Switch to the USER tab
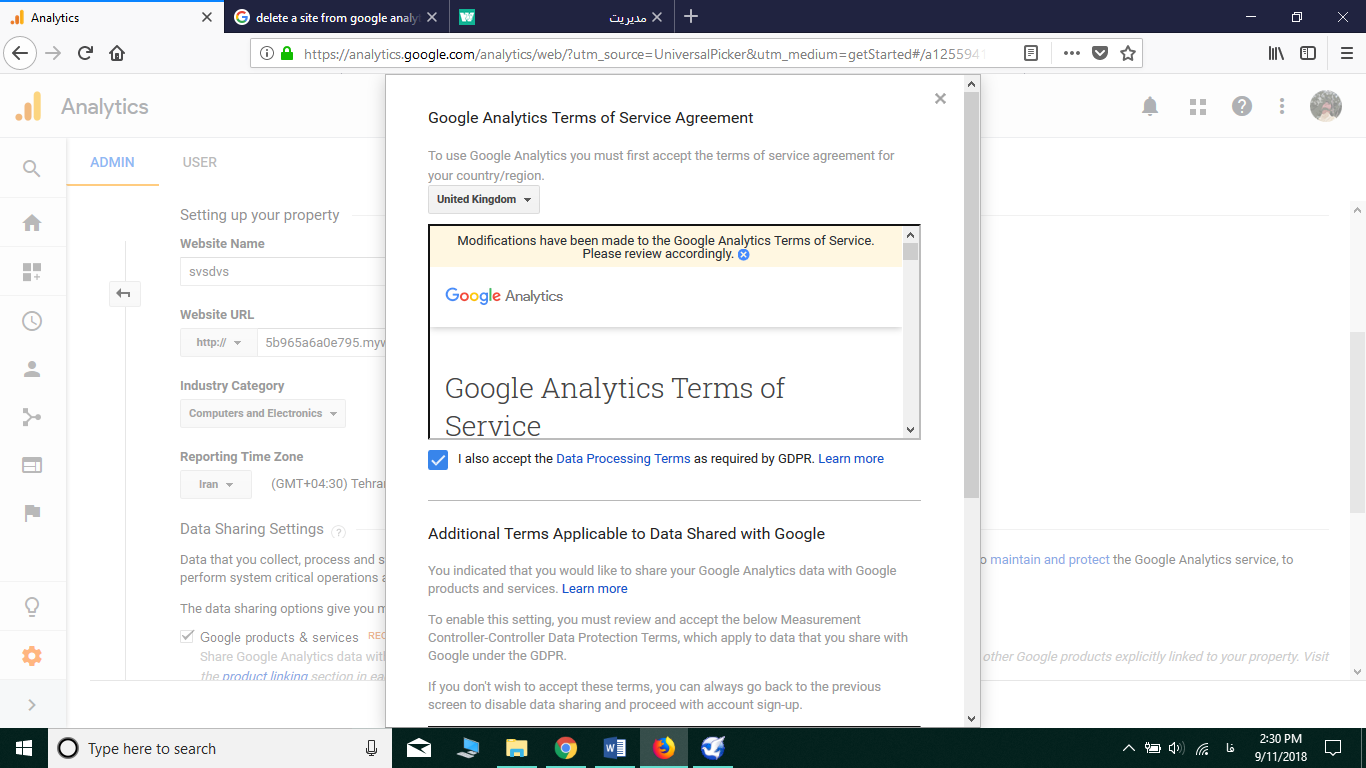 click(199, 162)
